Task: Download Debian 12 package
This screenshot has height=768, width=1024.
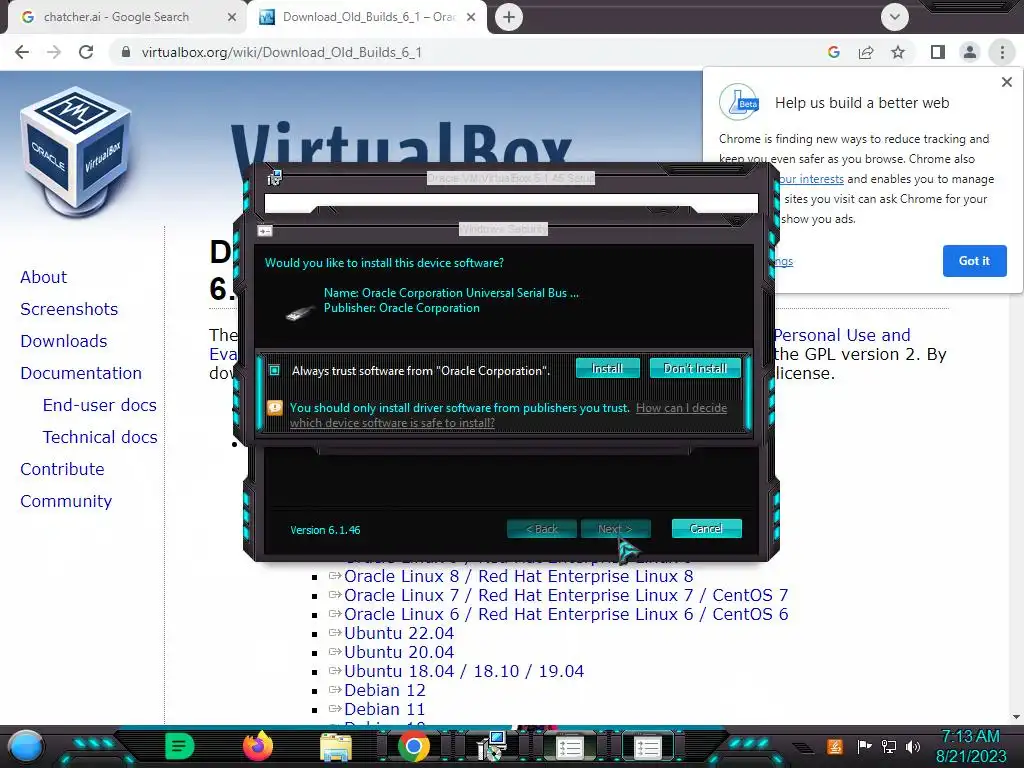Action: 385,690
